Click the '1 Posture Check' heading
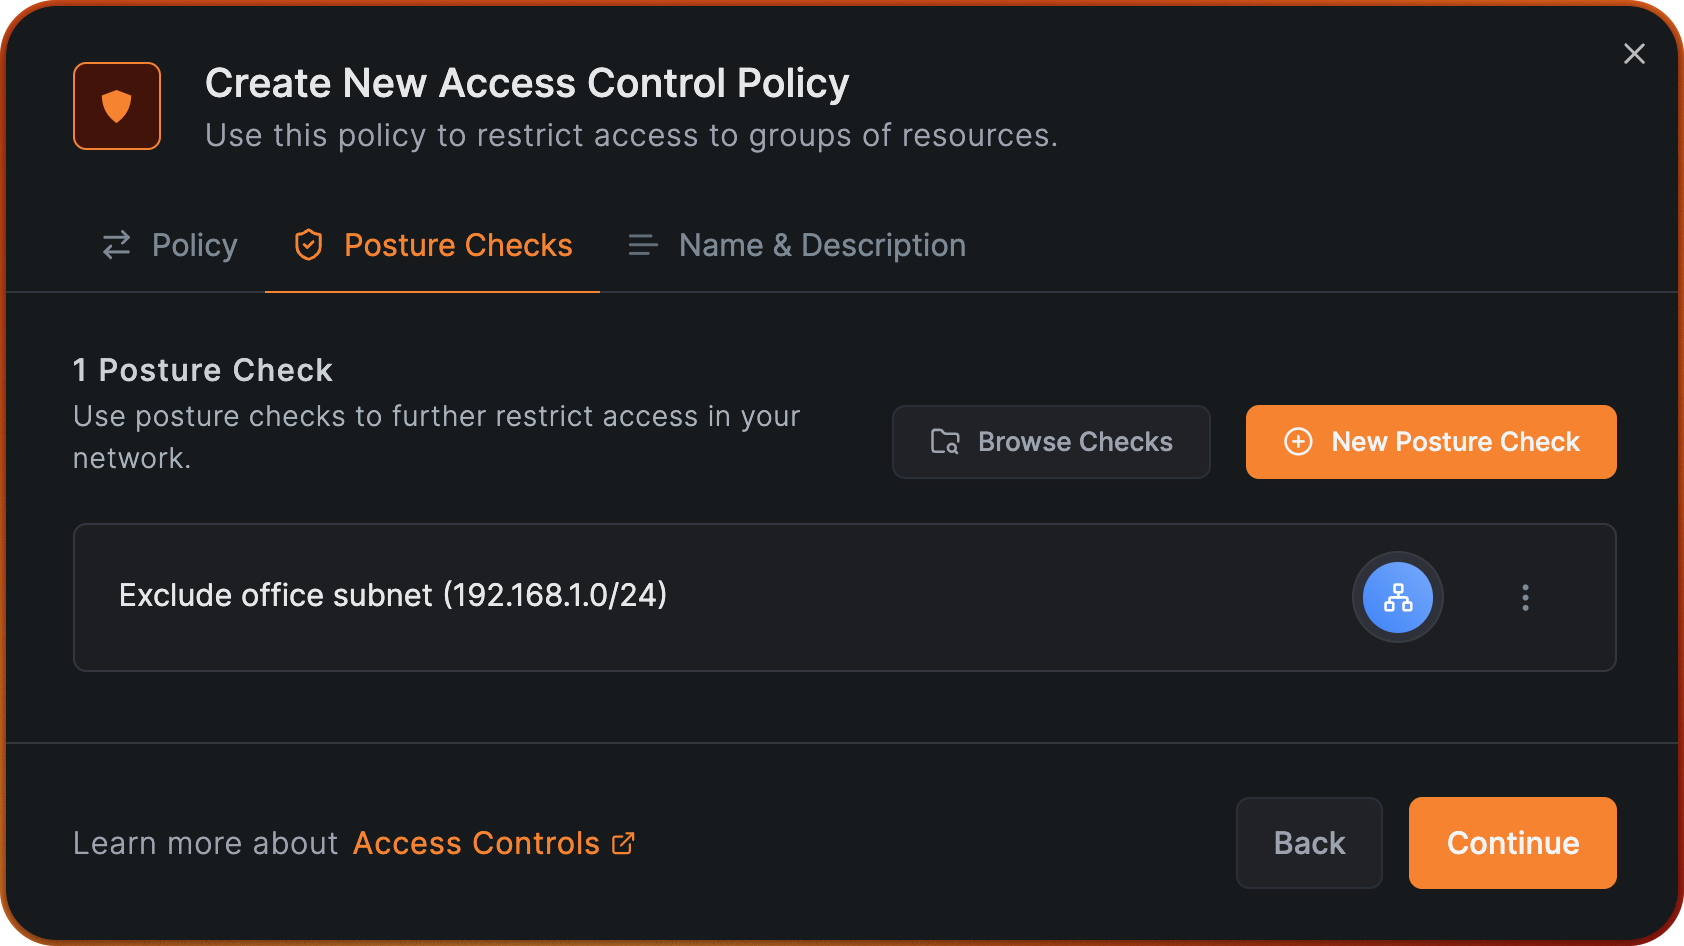Image resolution: width=1684 pixels, height=946 pixels. pos(203,370)
